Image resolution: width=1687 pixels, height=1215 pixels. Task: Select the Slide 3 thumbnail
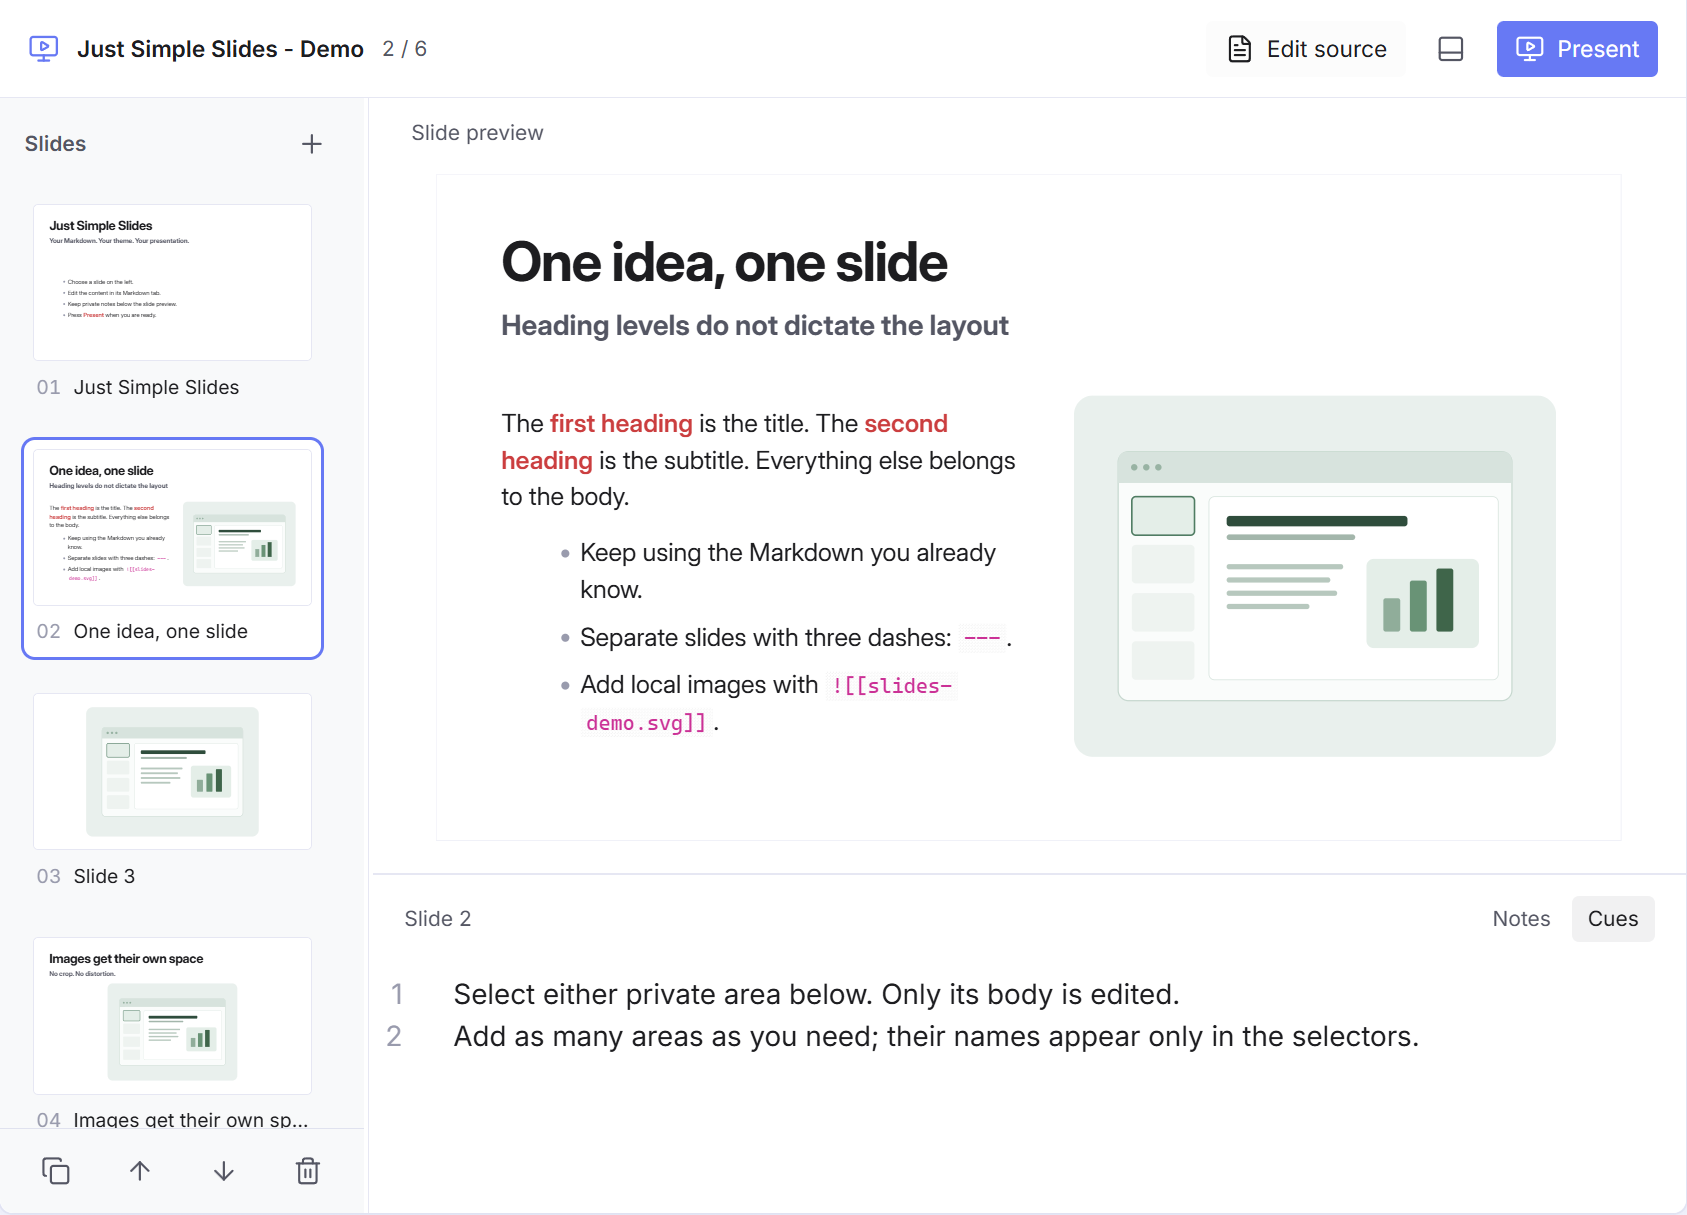click(172, 771)
